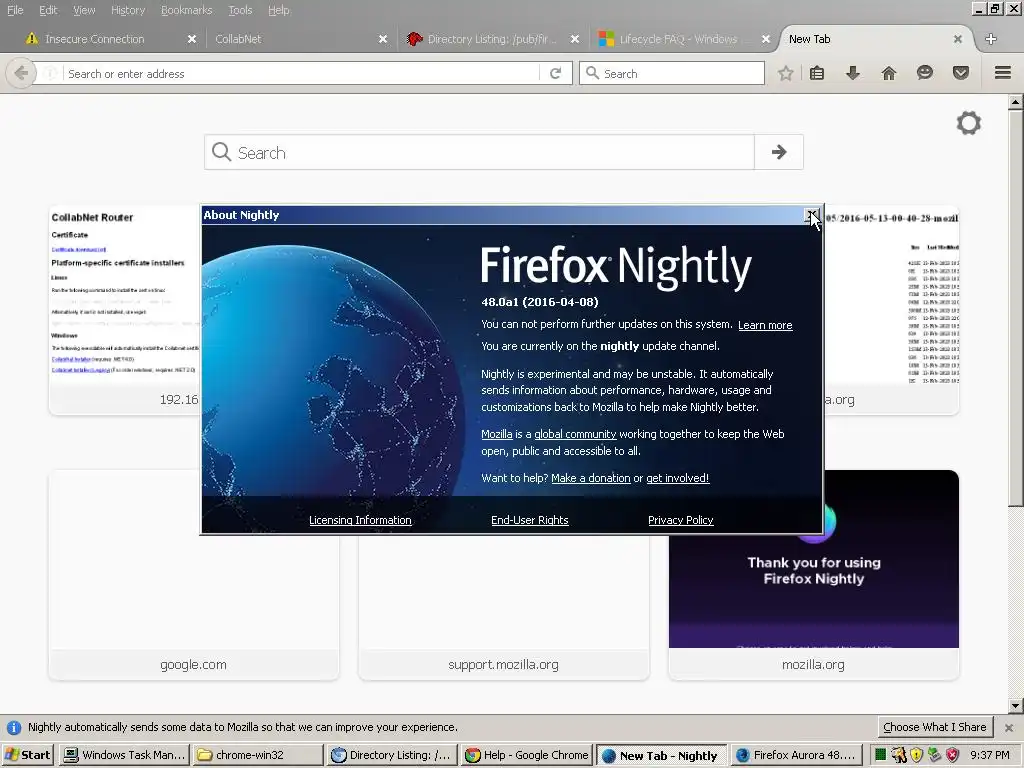Screen dimensions: 1024x768
Task: Open the Hello chat smiley icon
Action: (925, 72)
